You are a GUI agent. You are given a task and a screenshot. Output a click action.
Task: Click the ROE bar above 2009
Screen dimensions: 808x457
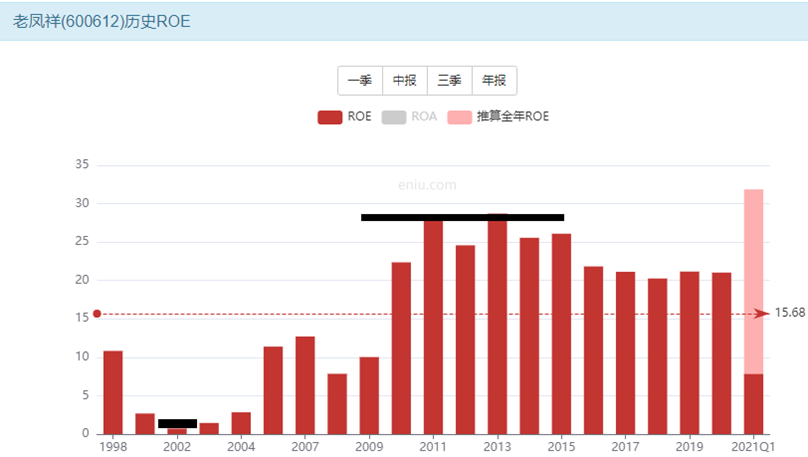click(369, 396)
